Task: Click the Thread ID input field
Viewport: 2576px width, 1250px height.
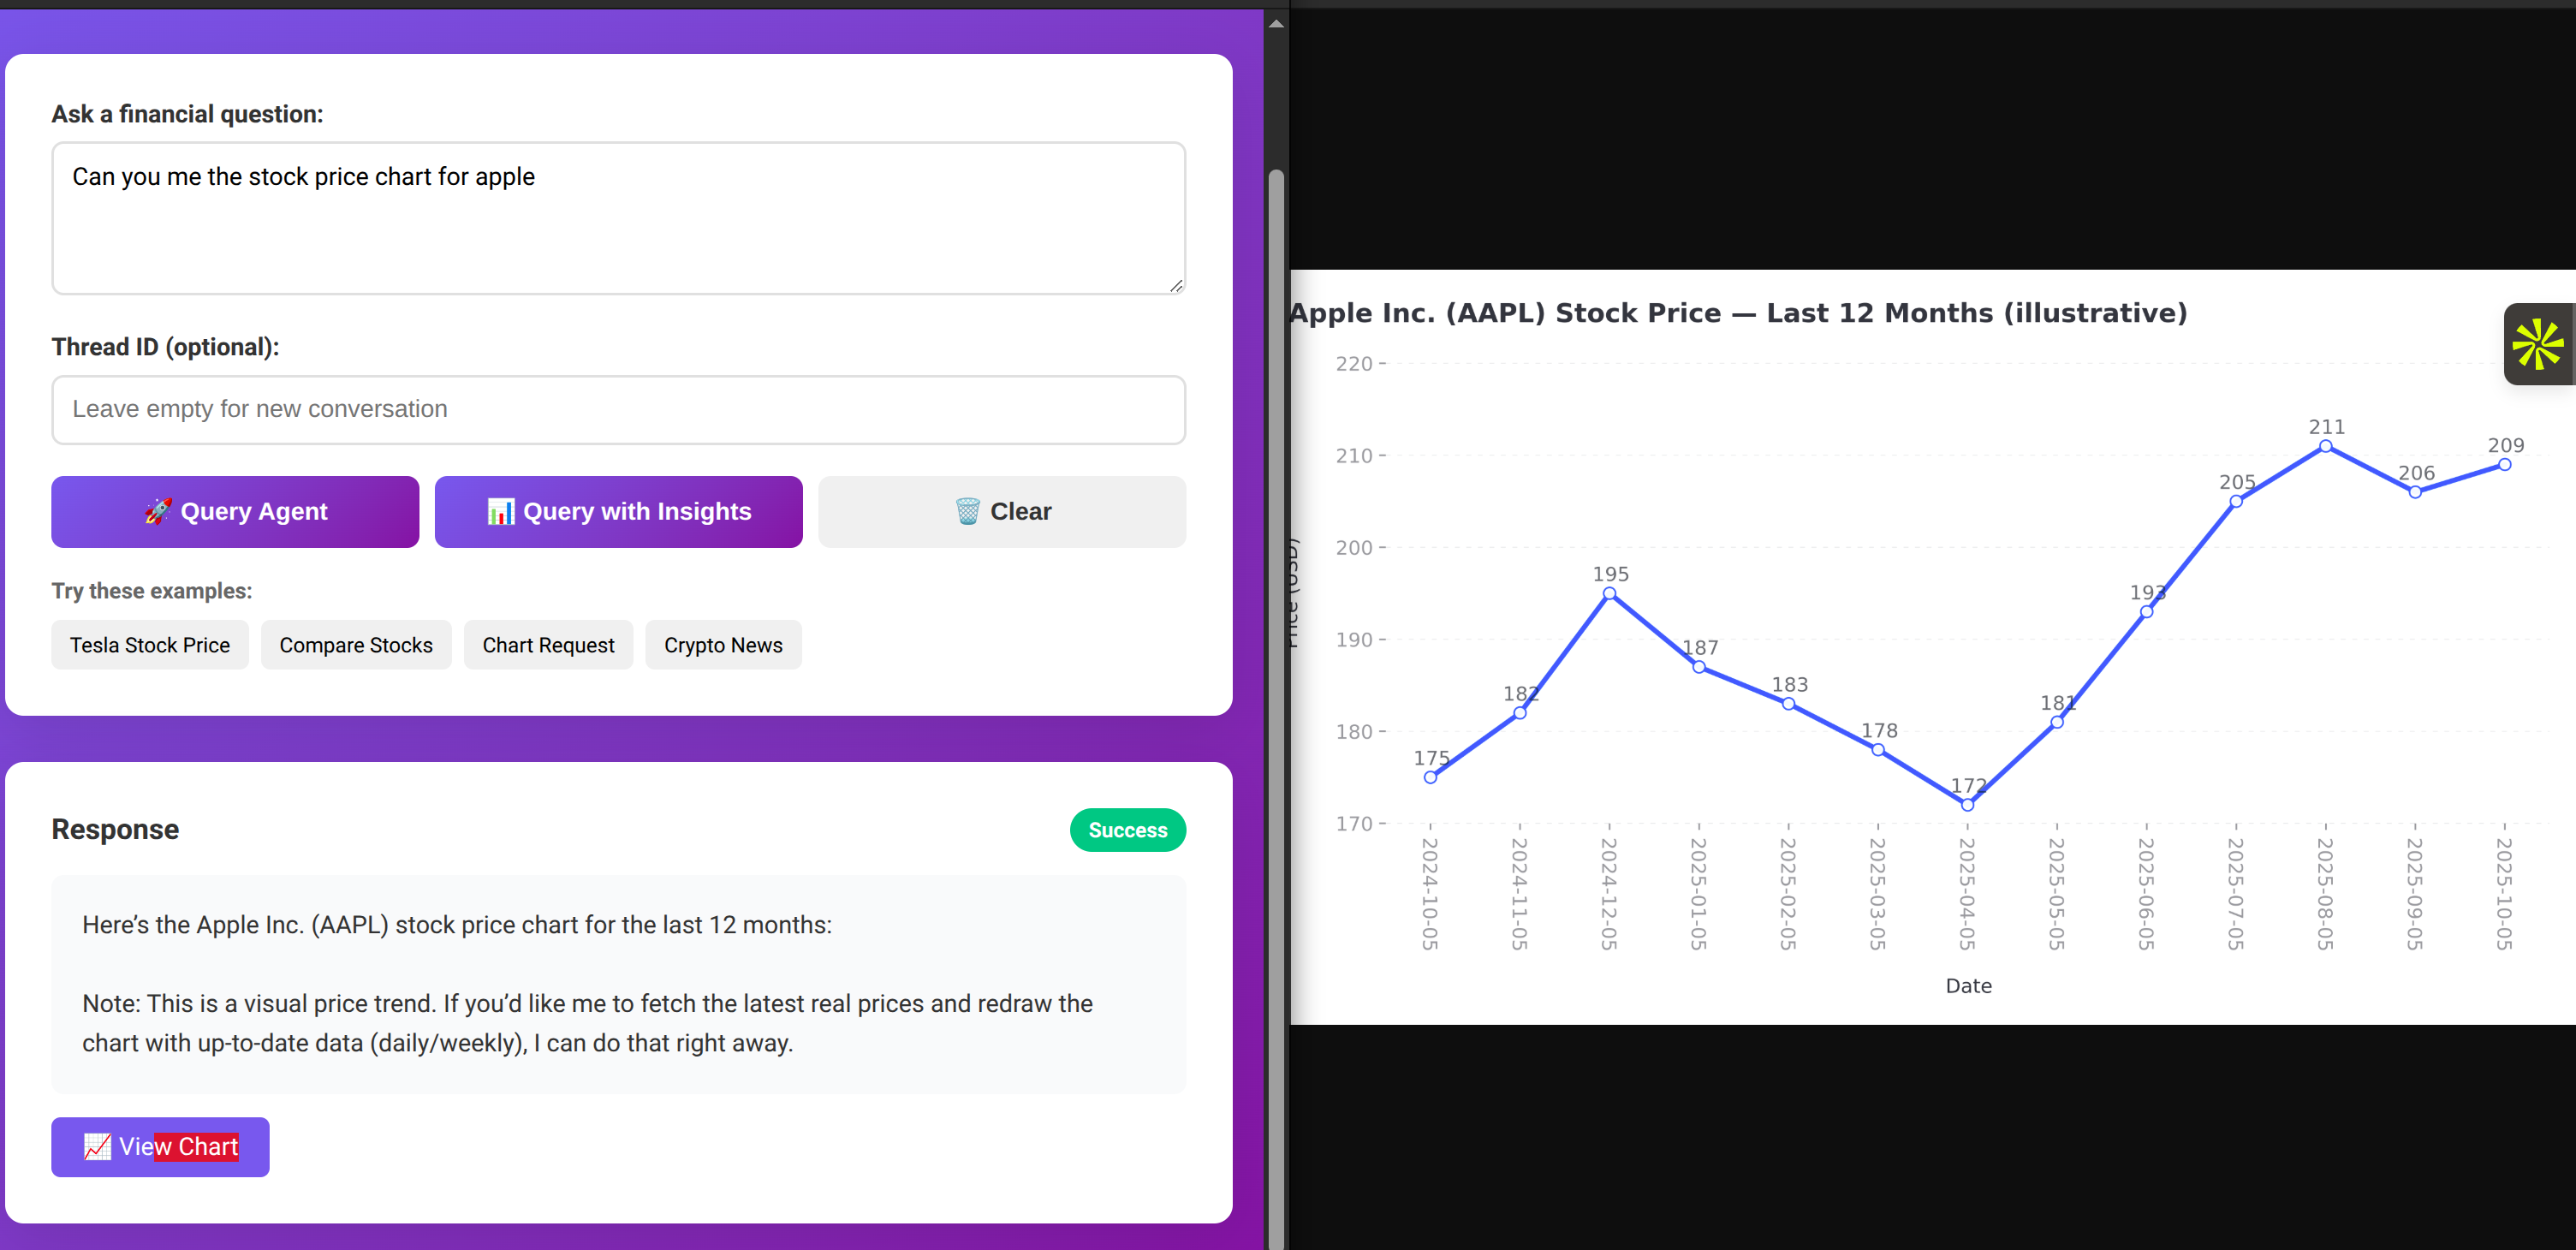Action: [x=618, y=409]
